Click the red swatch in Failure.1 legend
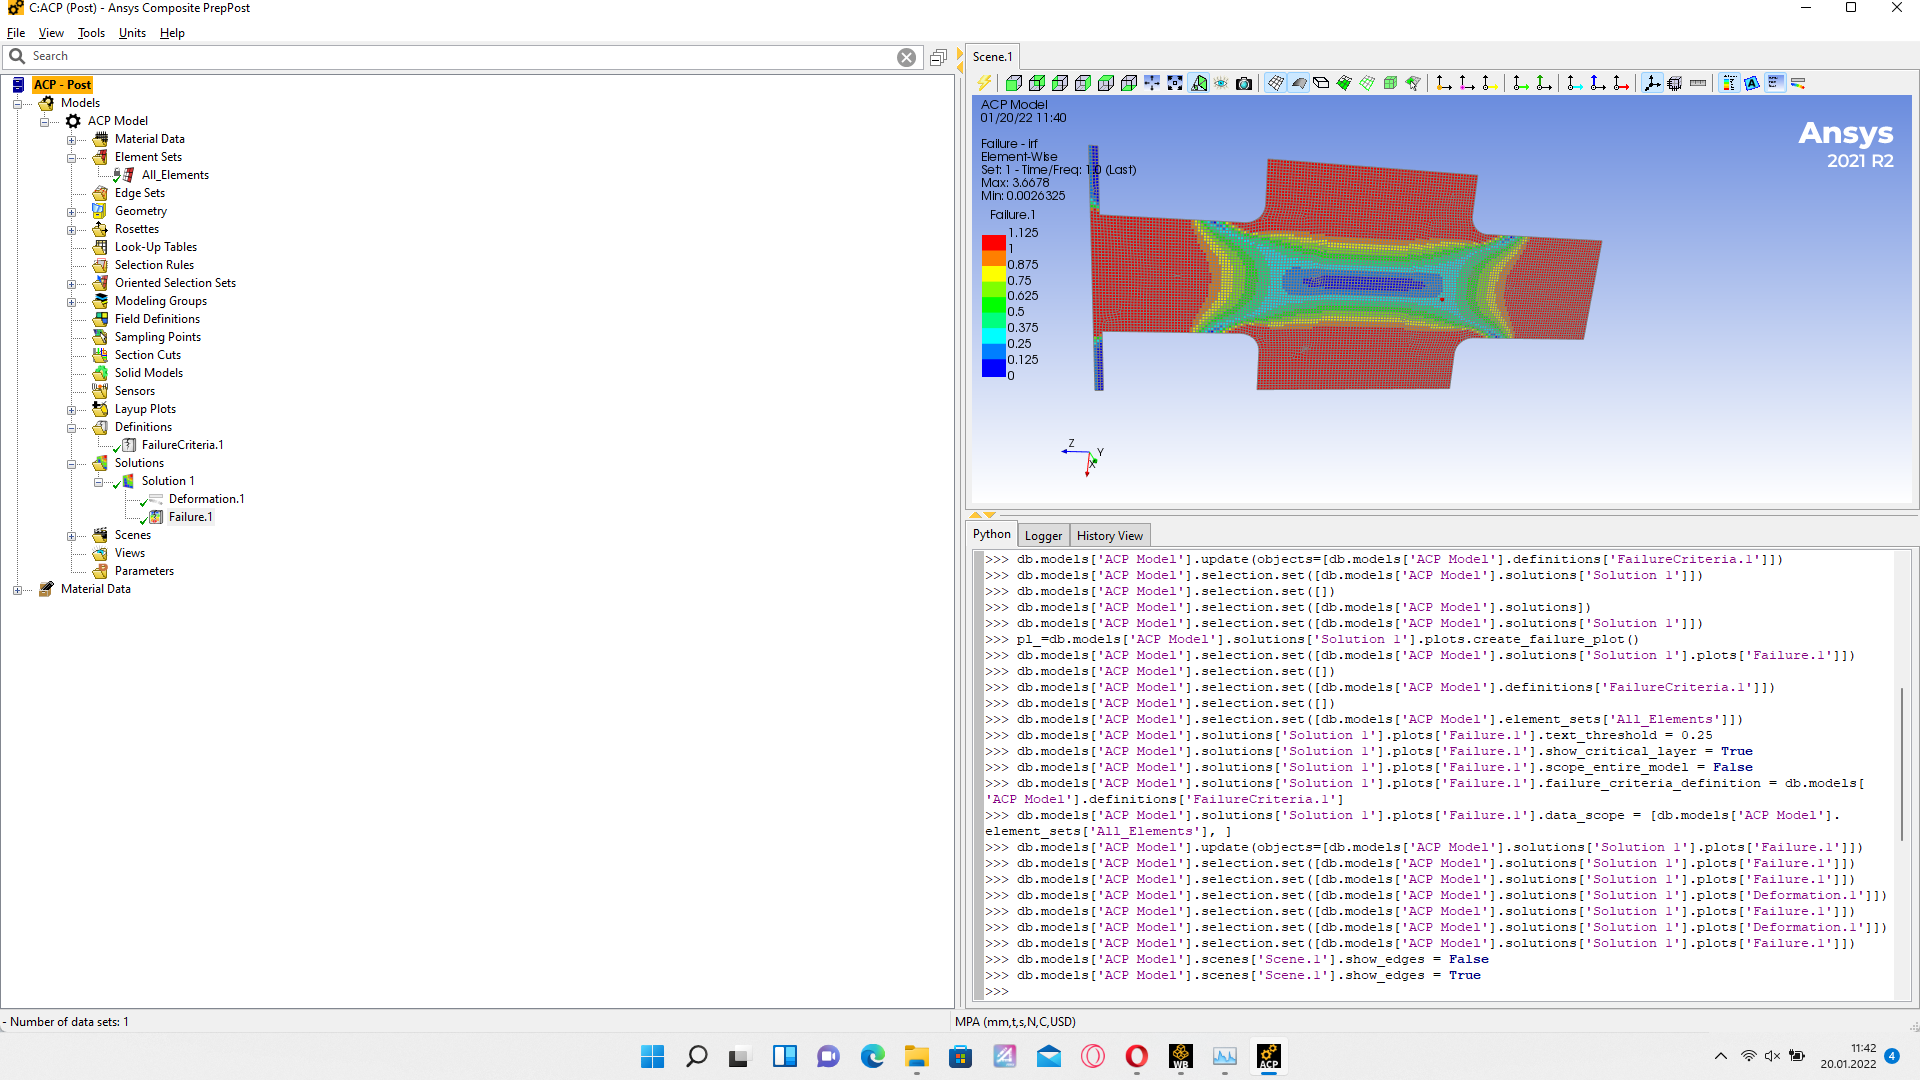Image resolution: width=1920 pixels, height=1080 pixels. point(993,242)
